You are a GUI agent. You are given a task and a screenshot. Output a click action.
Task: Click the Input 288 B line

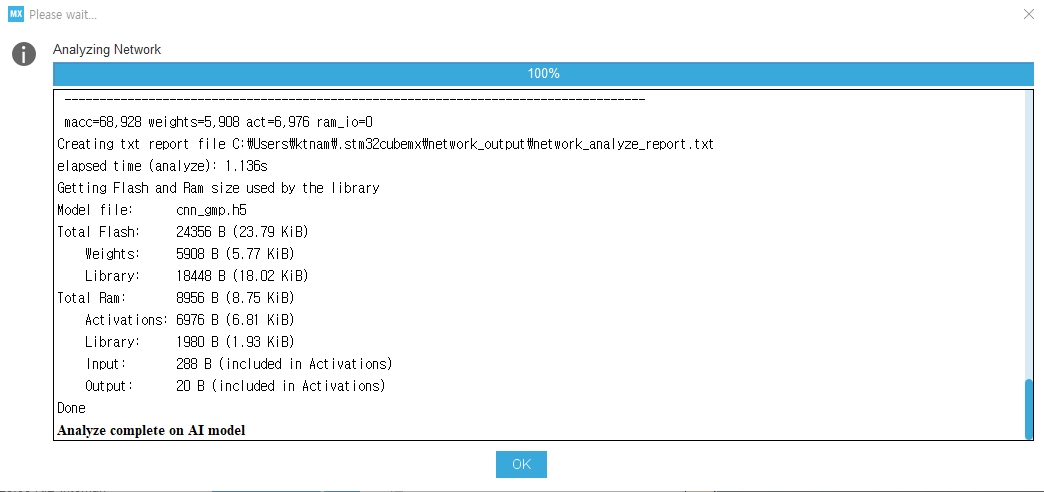click(x=238, y=364)
